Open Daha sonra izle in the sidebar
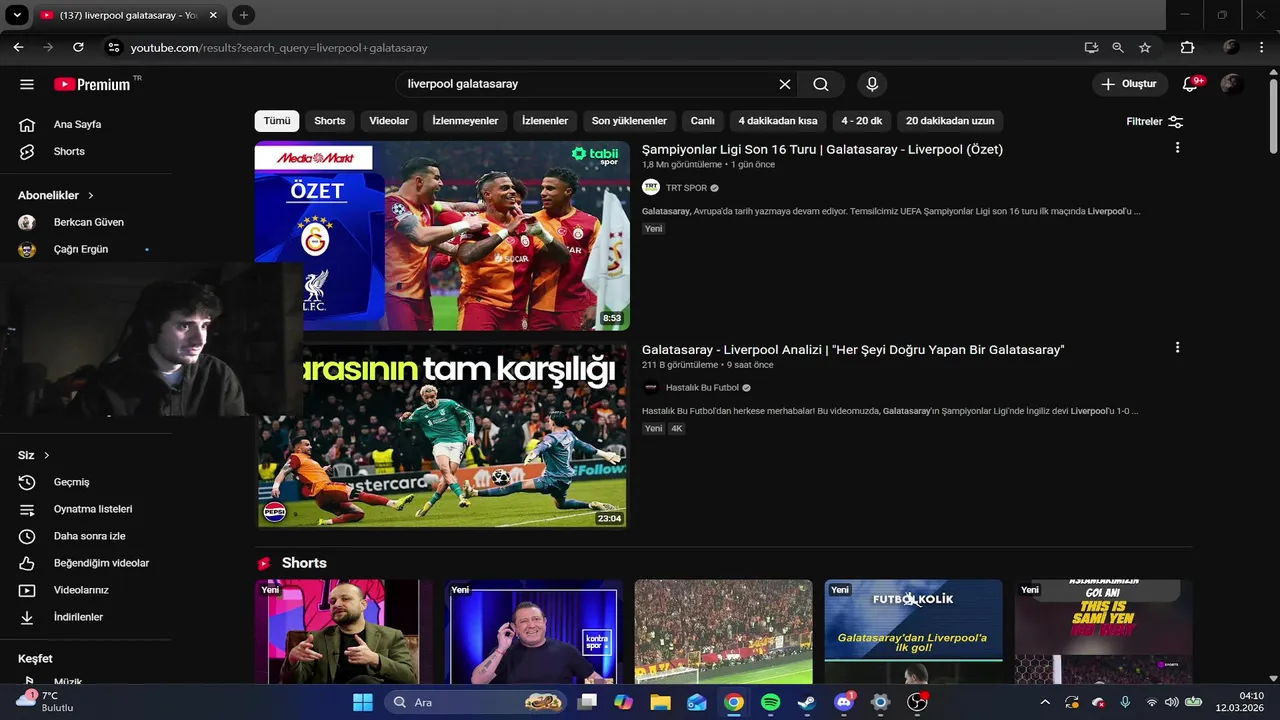The width and height of the screenshot is (1280, 720). tap(90, 536)
